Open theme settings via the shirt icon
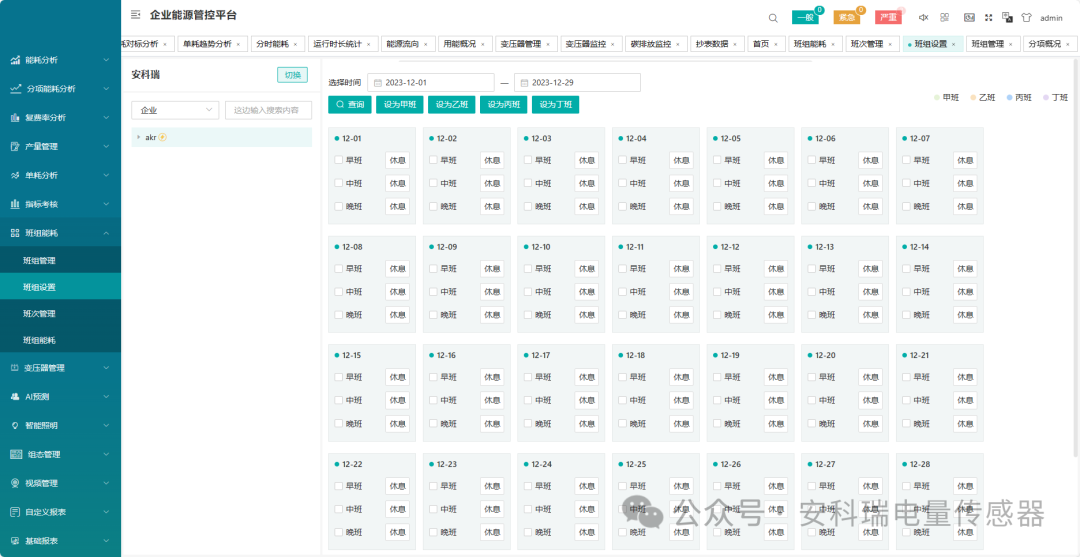 (1026, 18)
